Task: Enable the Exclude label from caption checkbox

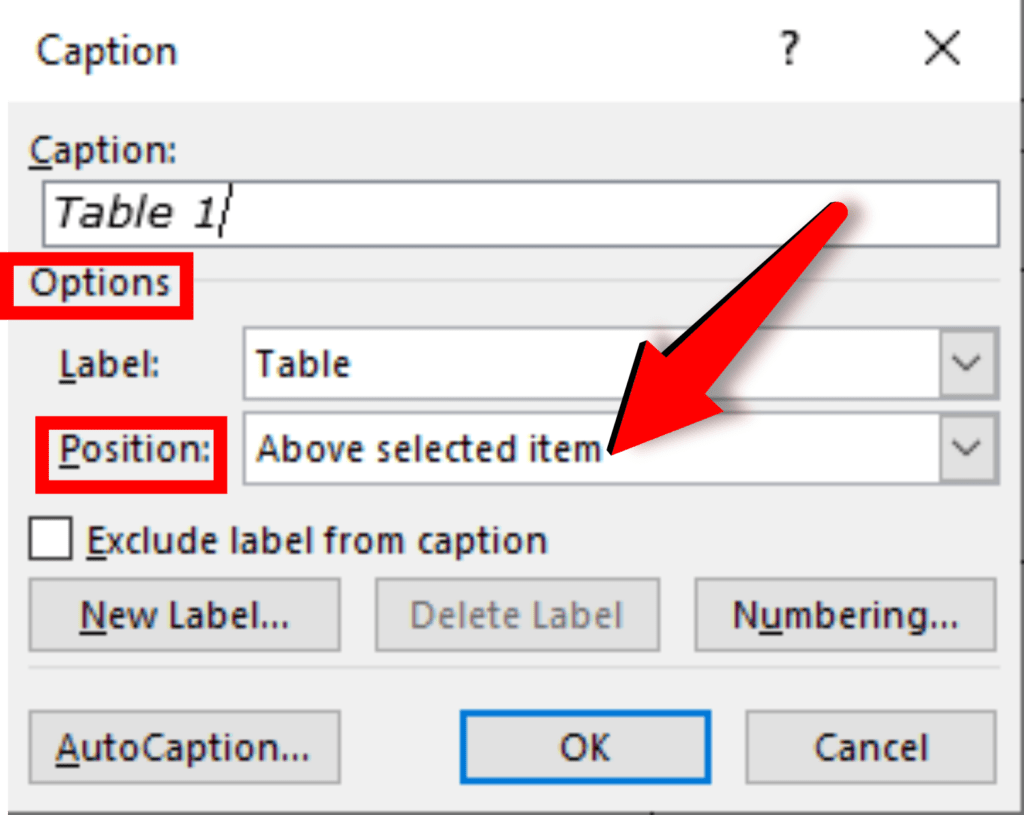Action: point(49,541)
